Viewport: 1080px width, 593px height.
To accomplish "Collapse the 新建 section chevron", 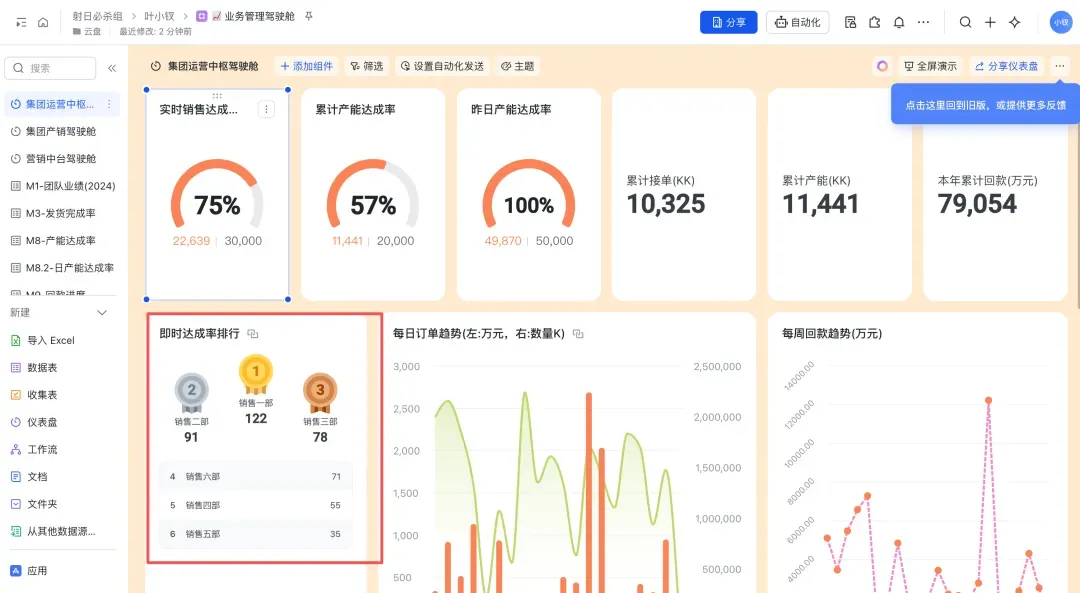I will (x=102, y=313).
